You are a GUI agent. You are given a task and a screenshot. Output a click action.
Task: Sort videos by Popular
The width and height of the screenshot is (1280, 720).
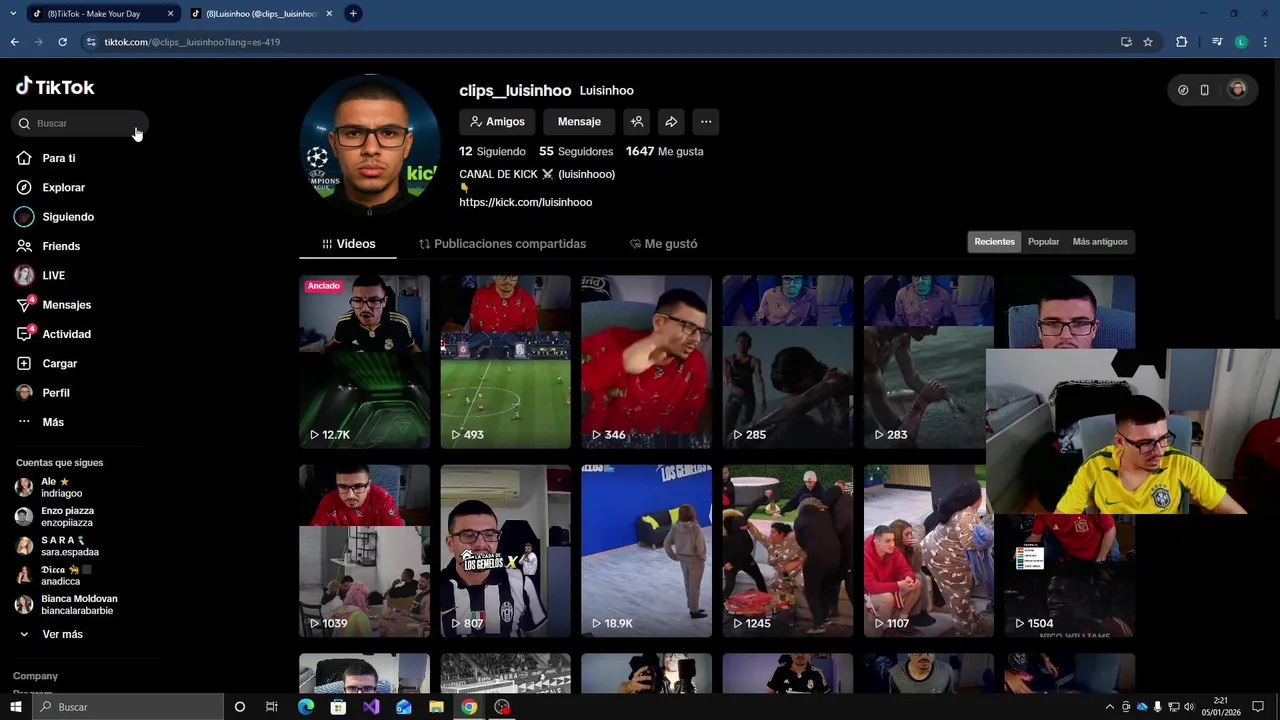(x=1043, y=242)
